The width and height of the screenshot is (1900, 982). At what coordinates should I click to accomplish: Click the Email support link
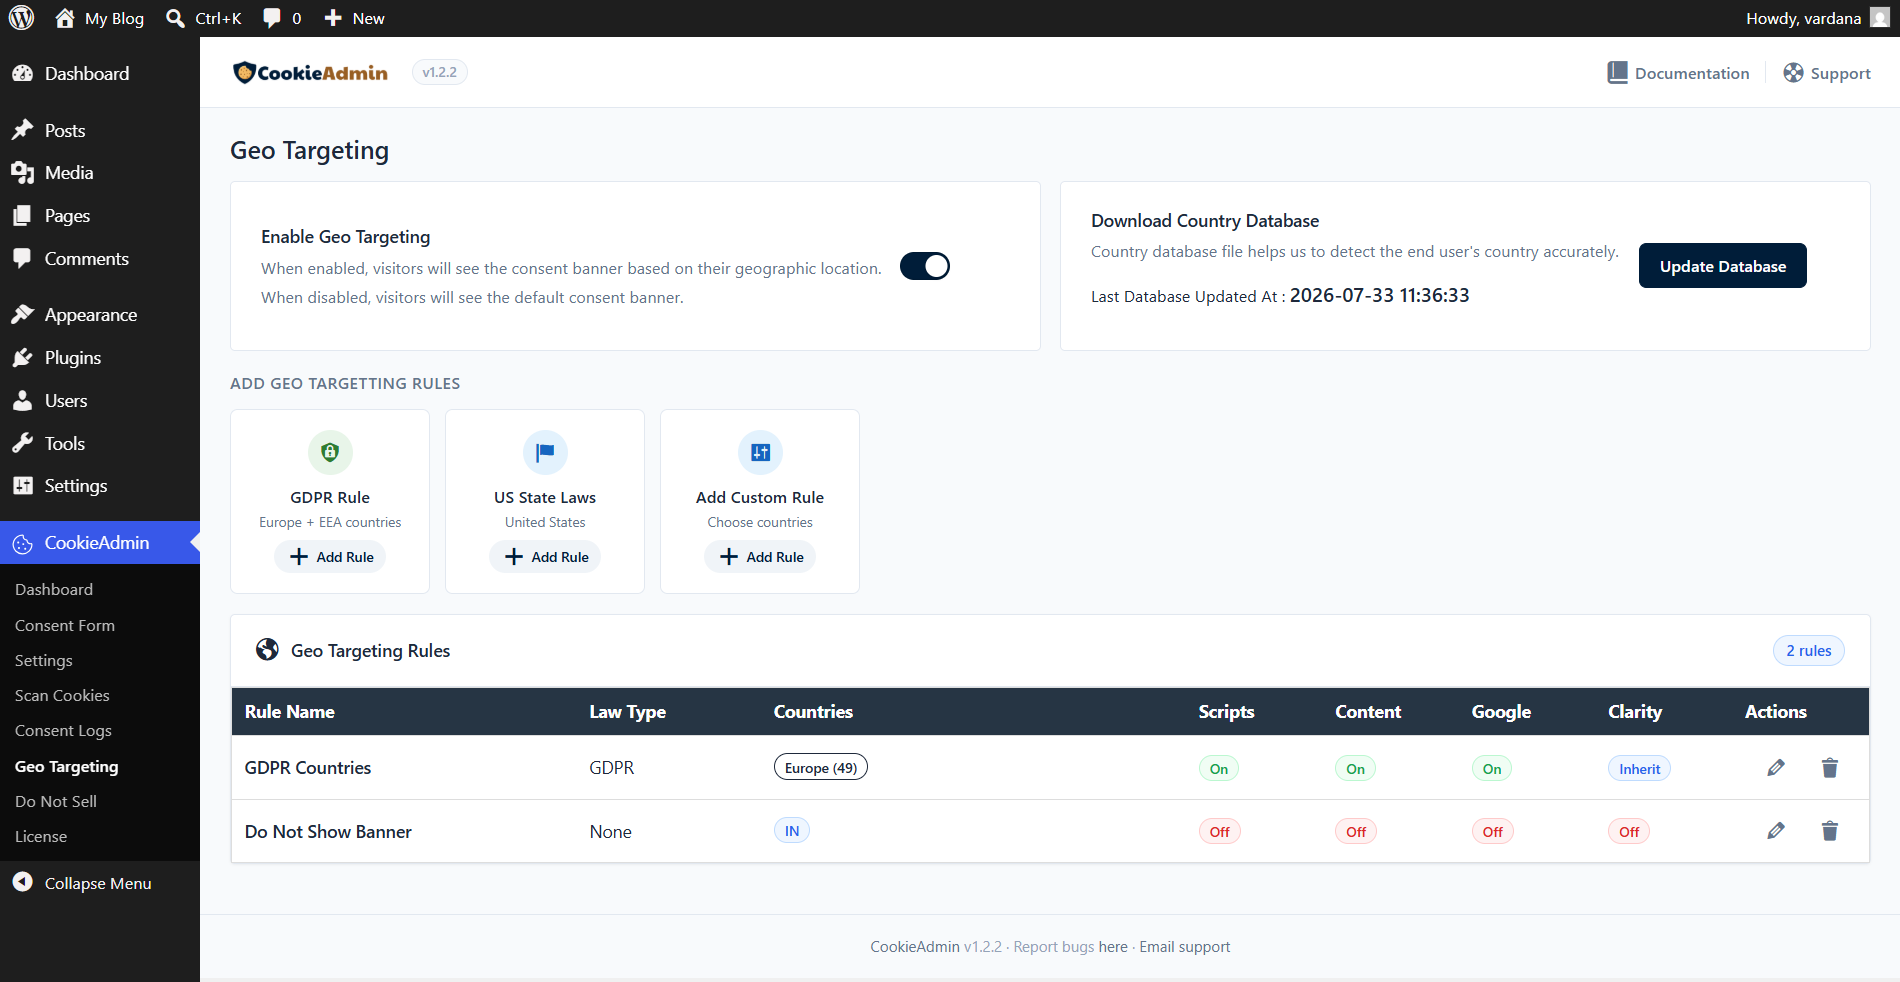tap(1185, 947)
